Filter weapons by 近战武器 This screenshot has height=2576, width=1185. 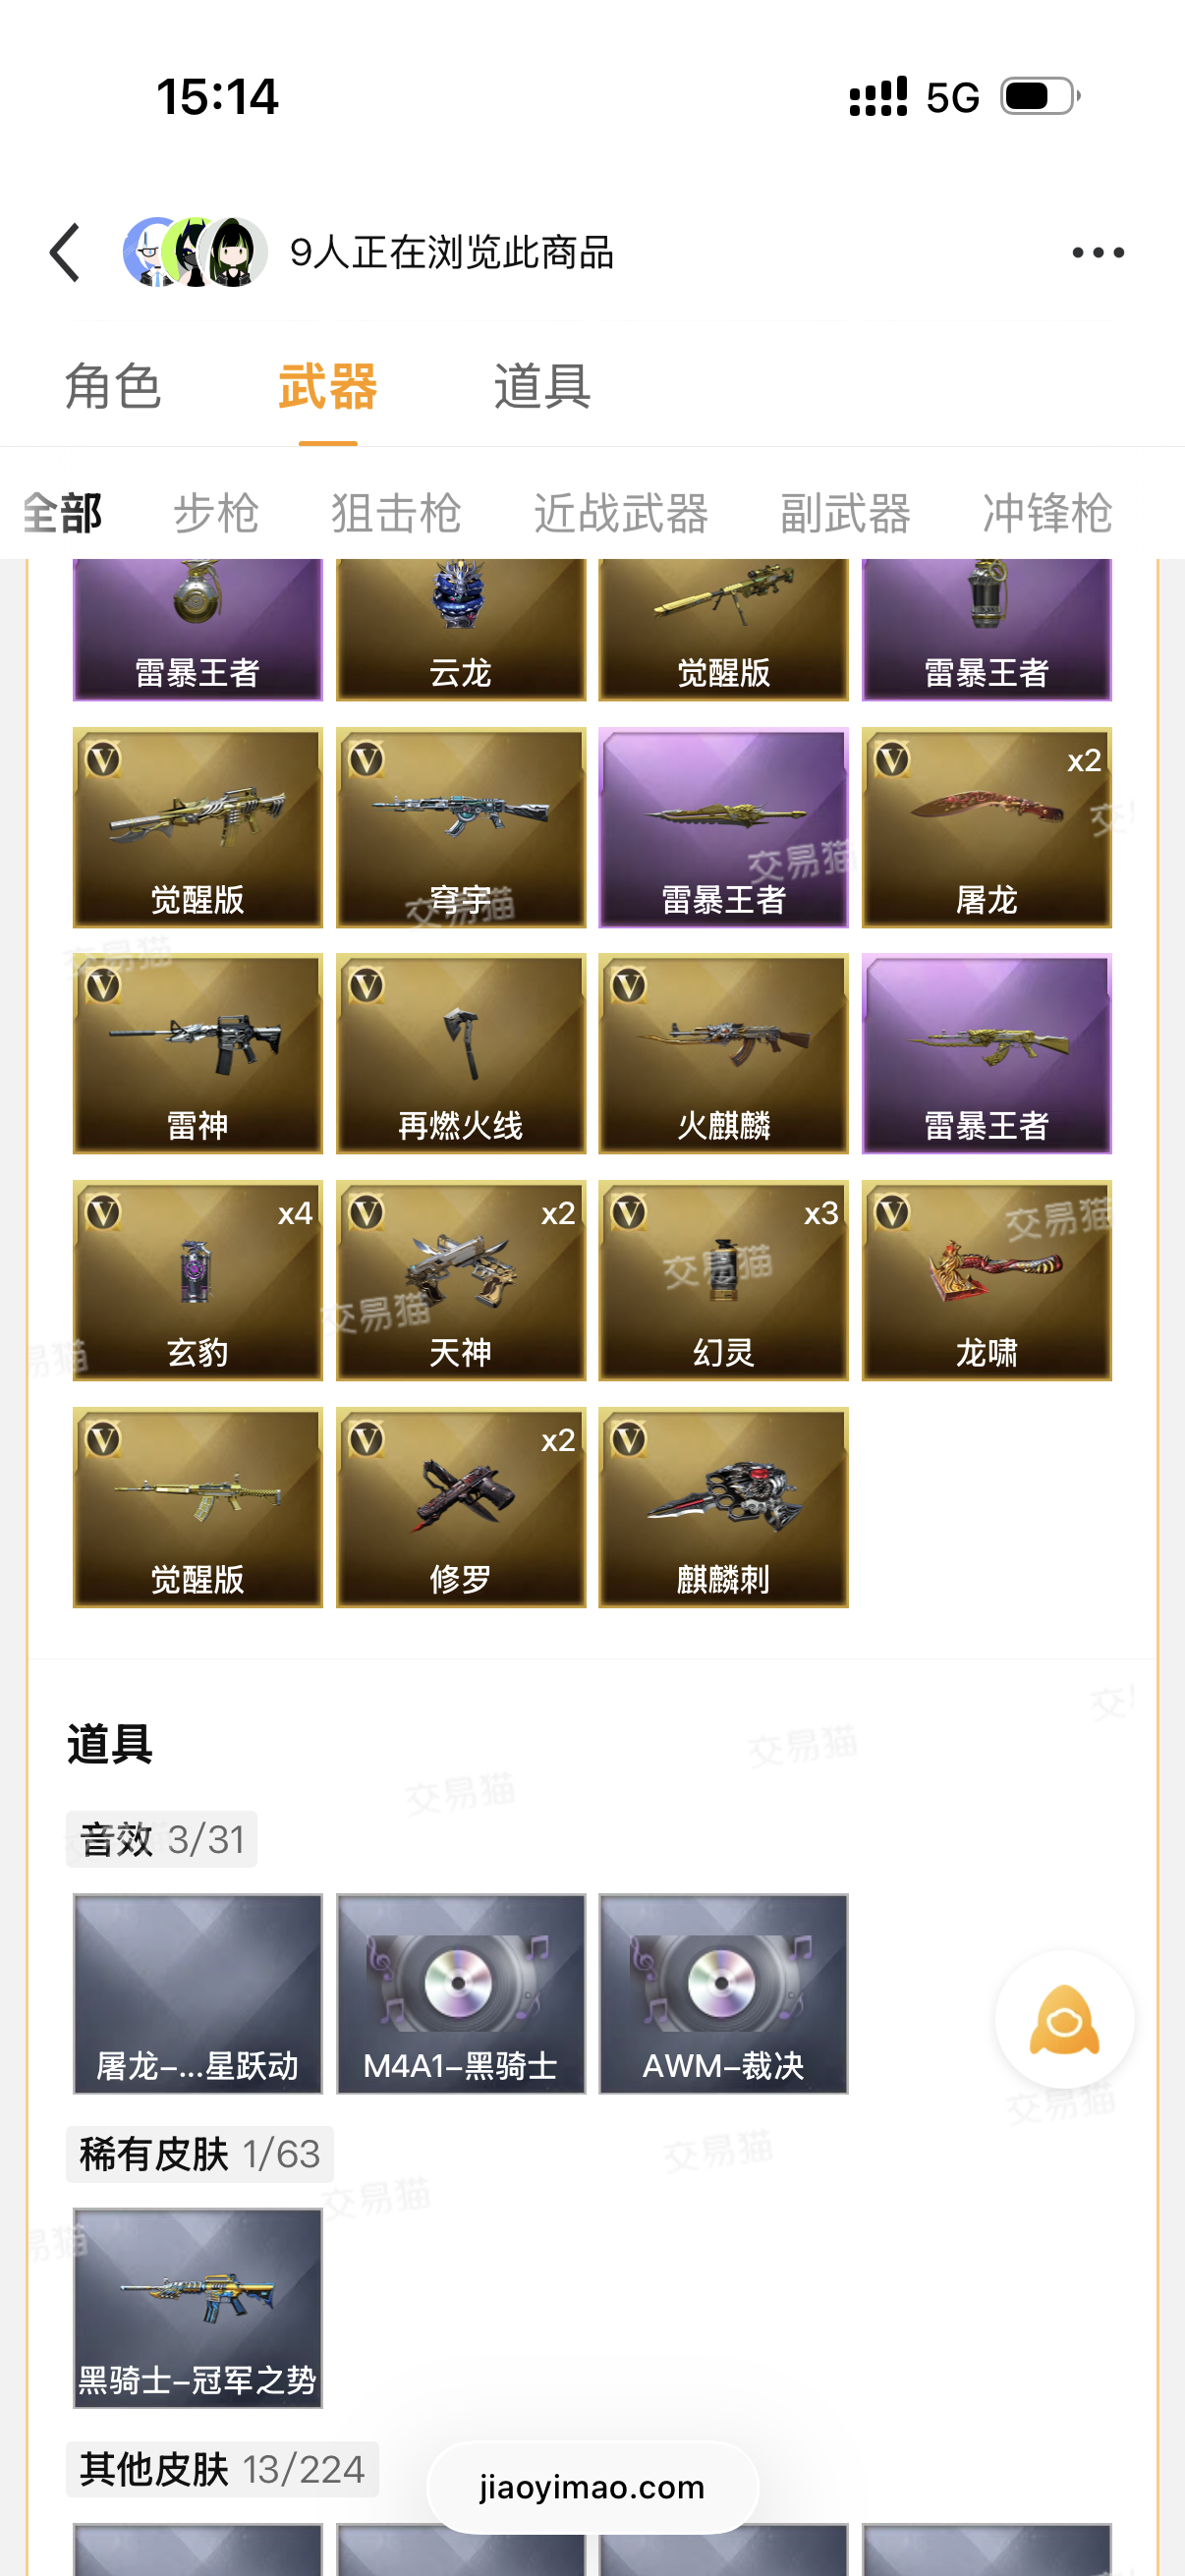click(x=620, y=513)
